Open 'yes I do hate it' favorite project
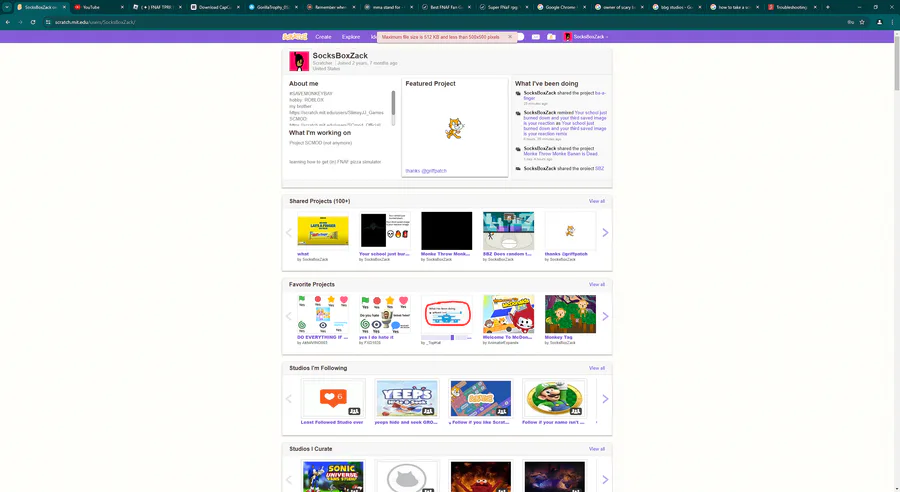The image size is (900, 492). pyautogui.click(x=385, y=314)
